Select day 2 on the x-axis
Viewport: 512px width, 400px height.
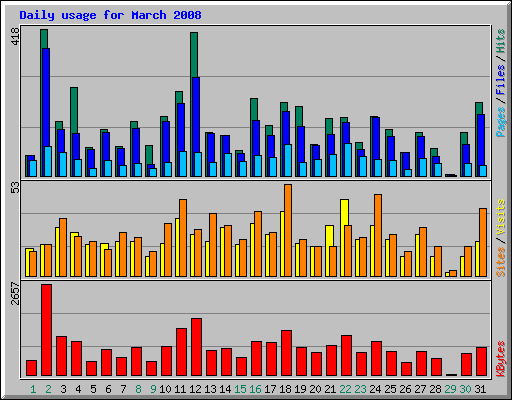pyautogui.click(x=48, y=389)
